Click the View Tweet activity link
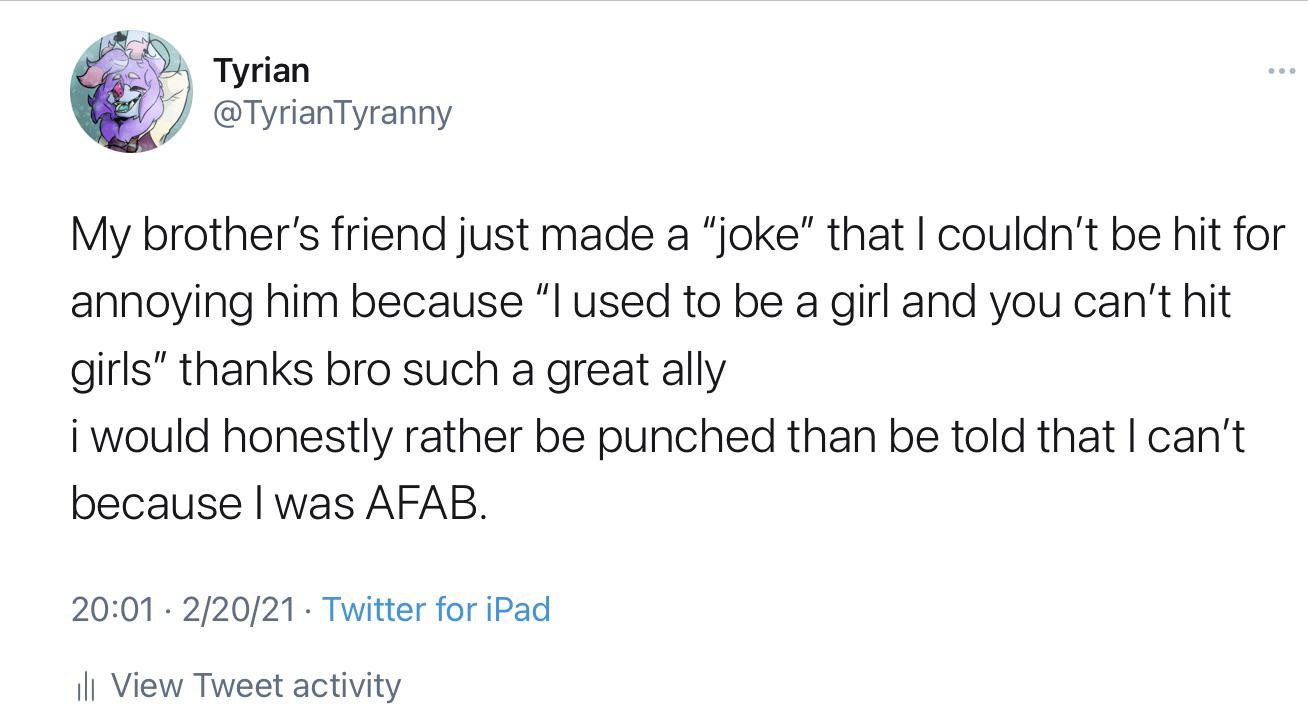 click(256, 686)
